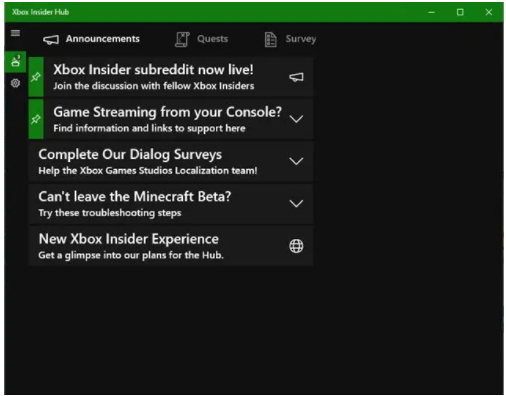Click the Announcements megaphone icon

point(51,40)
